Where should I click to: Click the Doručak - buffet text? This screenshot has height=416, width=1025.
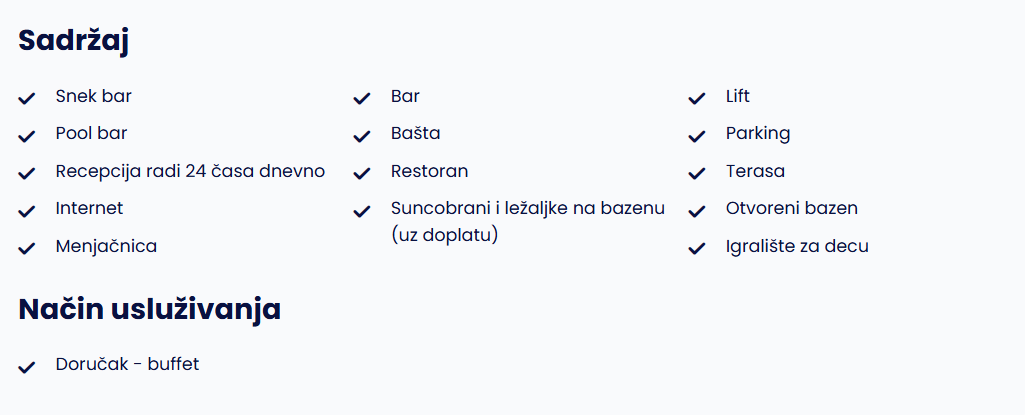click(127, 364)
